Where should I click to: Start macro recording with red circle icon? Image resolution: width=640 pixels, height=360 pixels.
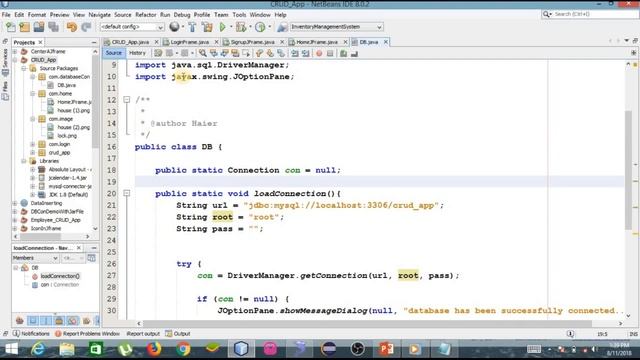pyautogui.click(x=319, y=53)
